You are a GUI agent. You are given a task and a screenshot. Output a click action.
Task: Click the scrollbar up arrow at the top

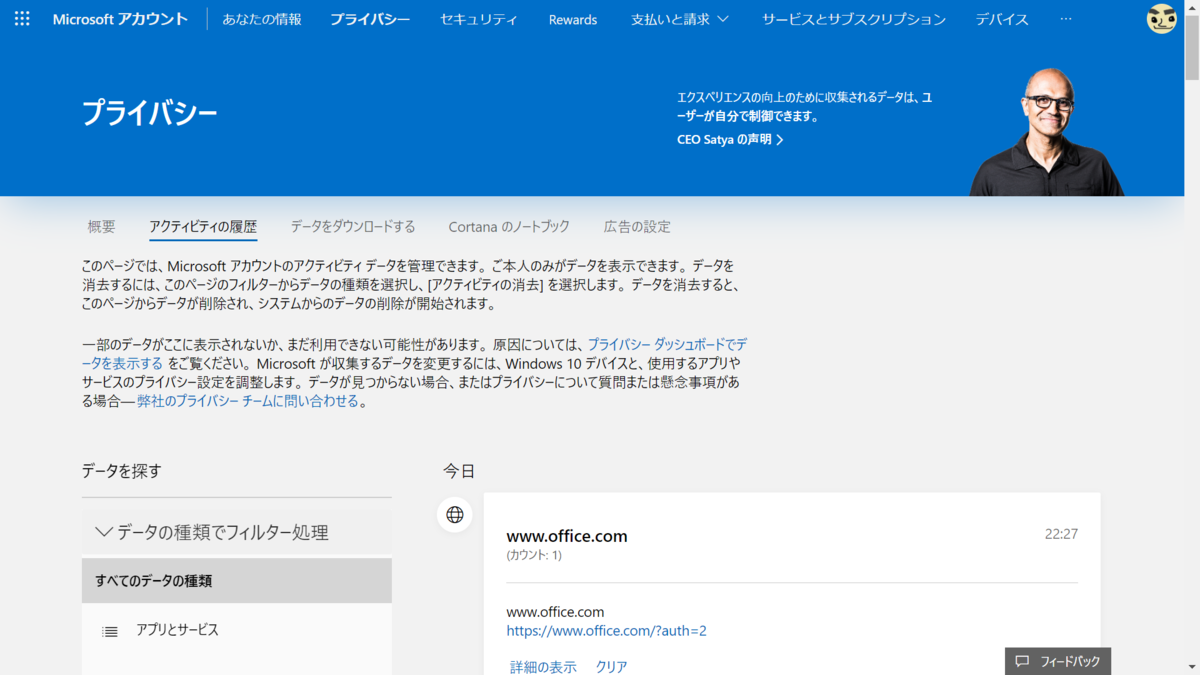click(1192, 8)
